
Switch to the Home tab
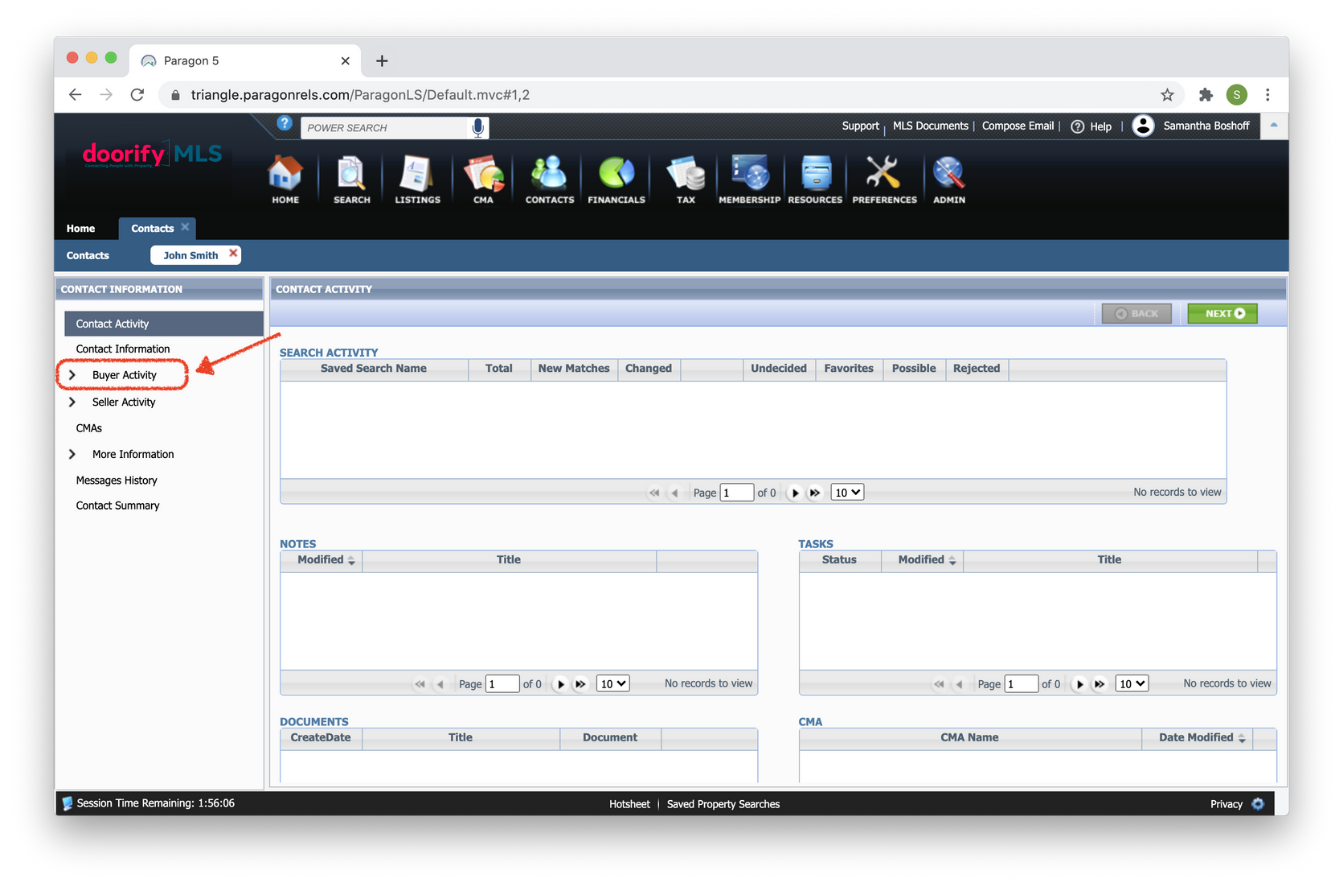(x=81, y=228)
